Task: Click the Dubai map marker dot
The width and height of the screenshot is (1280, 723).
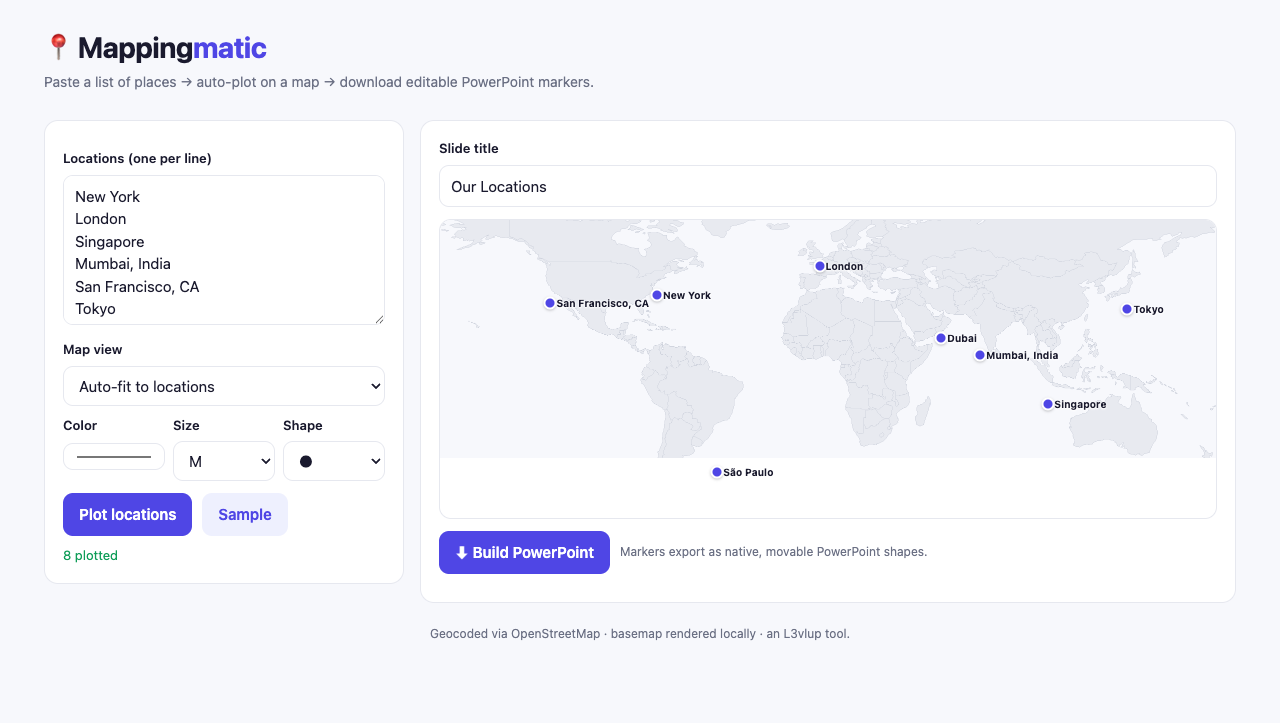Action: 941,338
